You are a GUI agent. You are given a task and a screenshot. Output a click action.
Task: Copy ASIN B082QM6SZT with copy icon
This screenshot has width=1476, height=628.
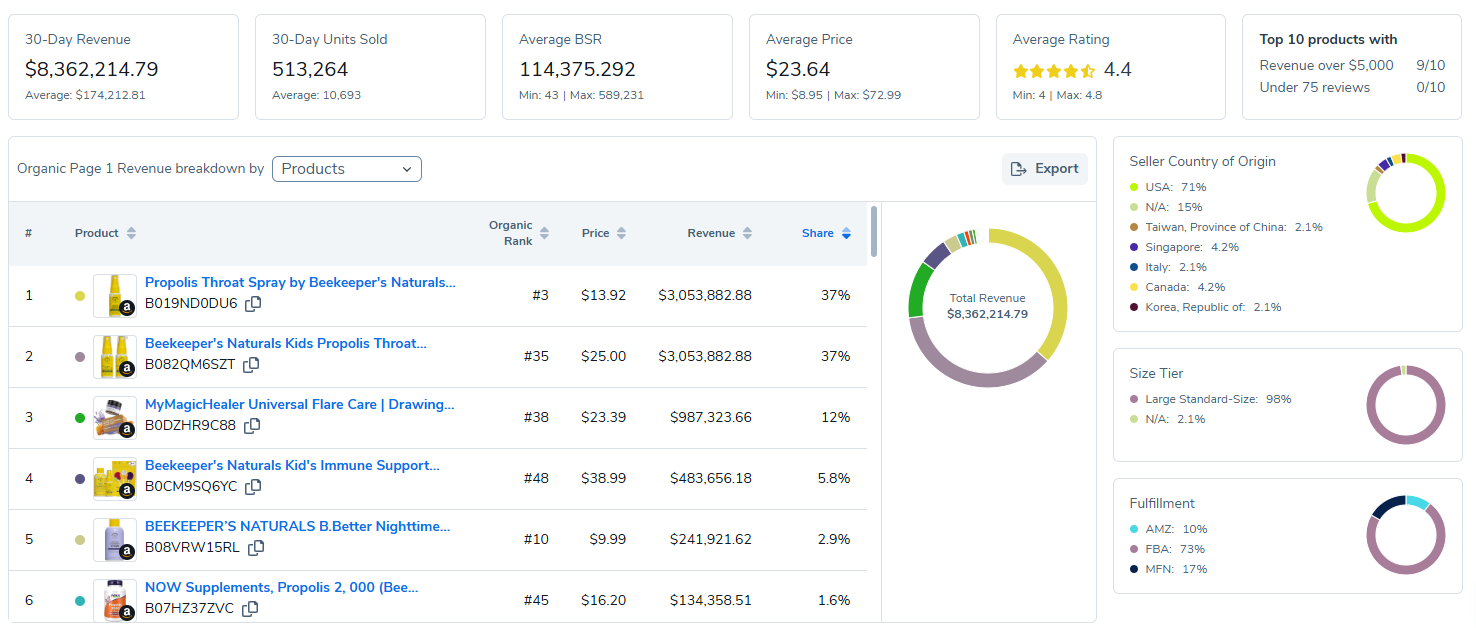click(x=251, y=364)
